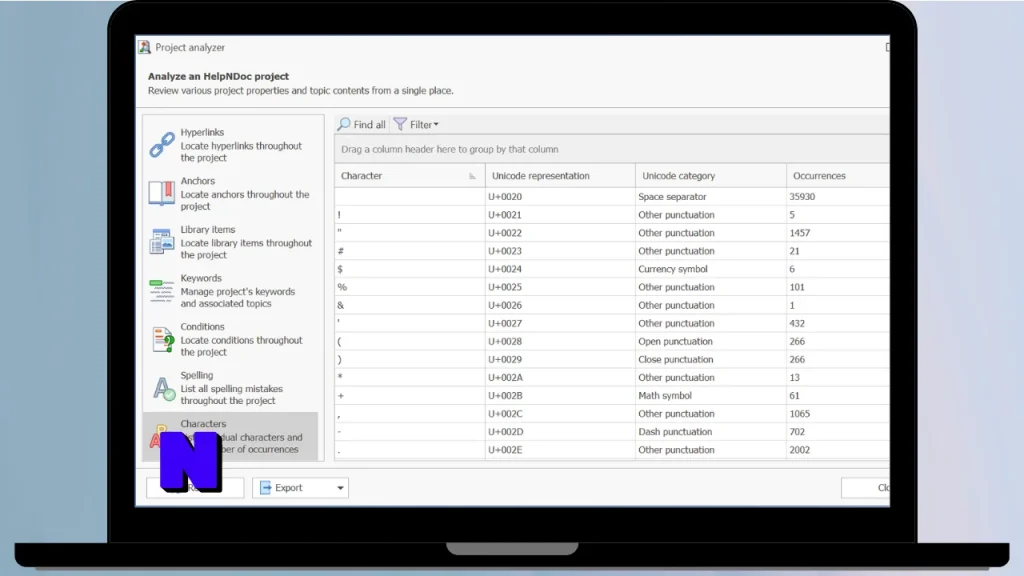Sort by Unicode category column header
Viewport: 1024px width, 576px height.
point(711,176)
